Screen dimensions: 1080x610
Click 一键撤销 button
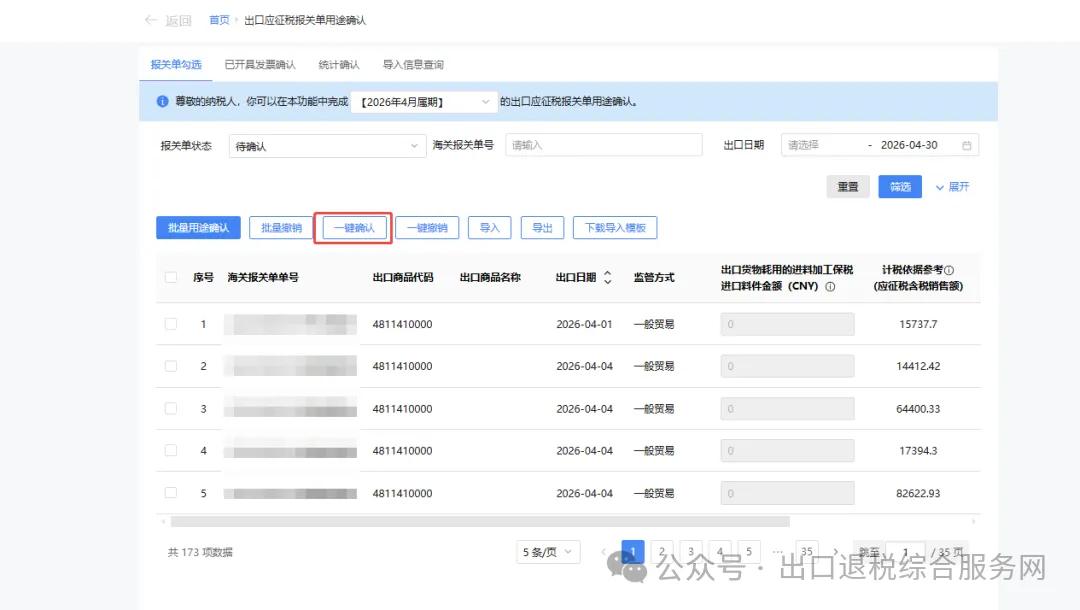pos(427,228)
